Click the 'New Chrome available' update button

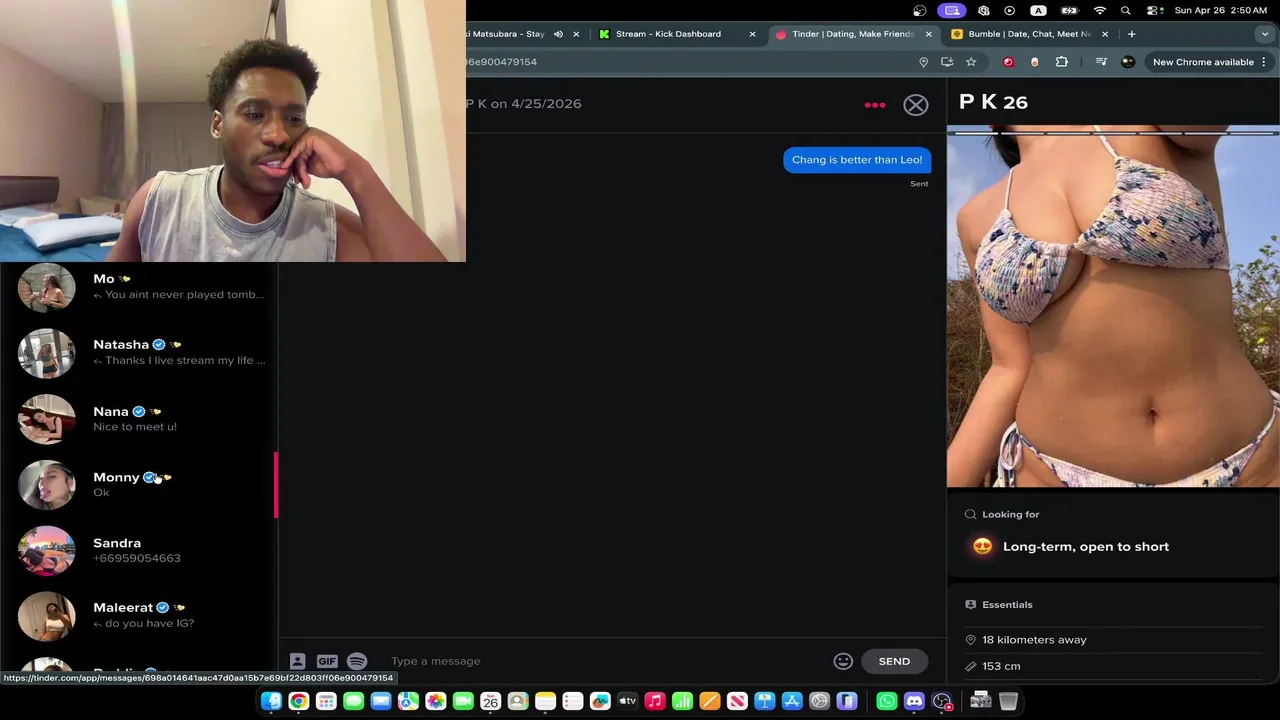(x=1210, y=62)
